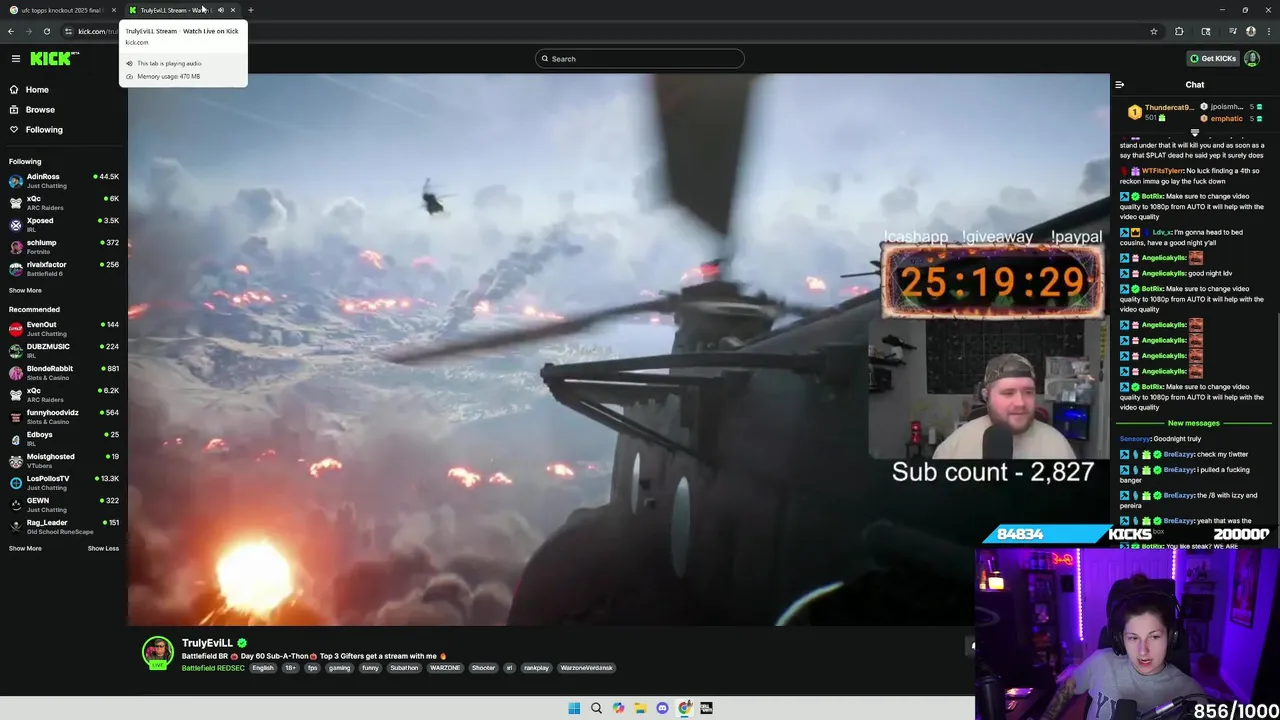1280x720 pixels.
Task: Expand Show More under Following list
Action: point(25,291)
